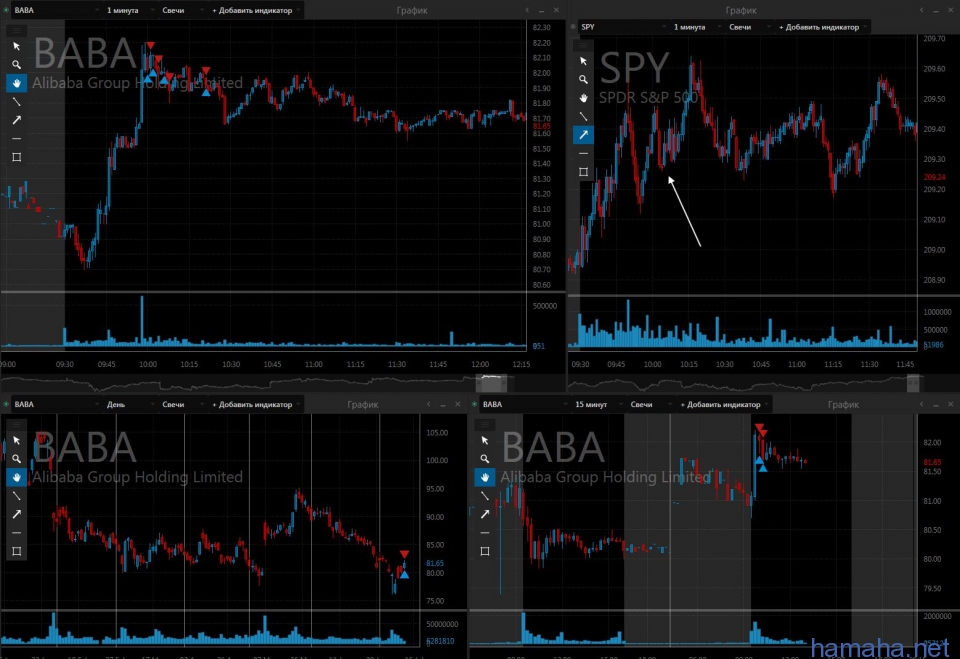Click the 'График' title of BABA 1-minute panel
The image size is (960, 659).
[412, 10]
